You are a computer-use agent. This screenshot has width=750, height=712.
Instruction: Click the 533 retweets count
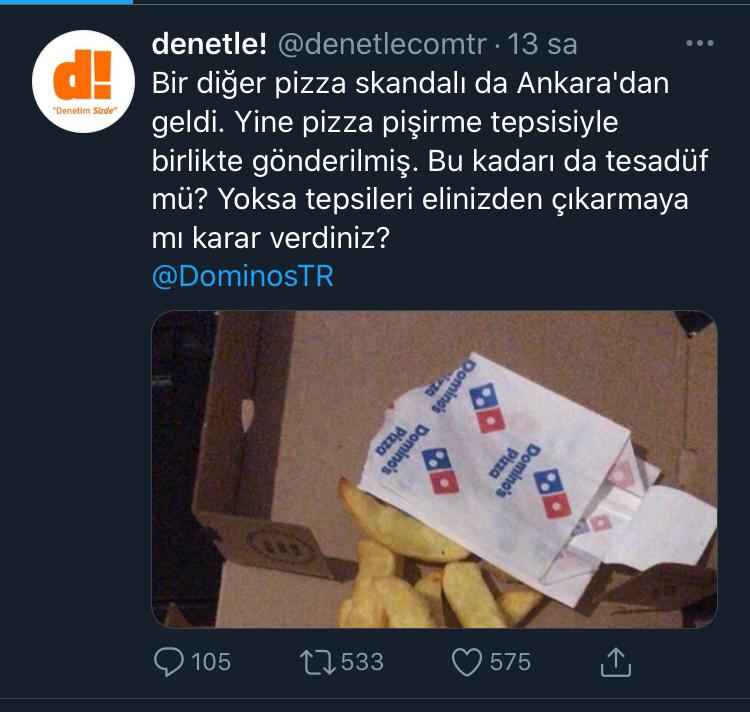(362, 662)
